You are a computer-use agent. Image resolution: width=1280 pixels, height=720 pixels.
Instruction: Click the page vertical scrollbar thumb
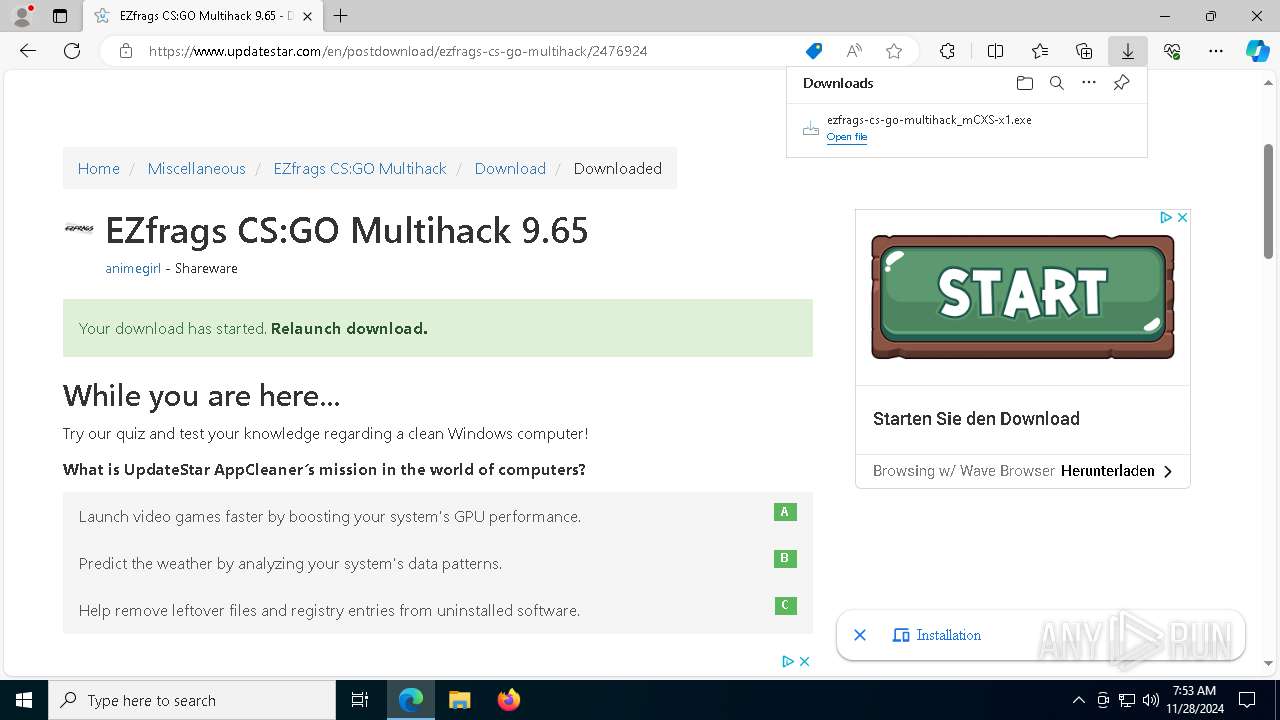pyautogui.click(x=1268, y=201)
